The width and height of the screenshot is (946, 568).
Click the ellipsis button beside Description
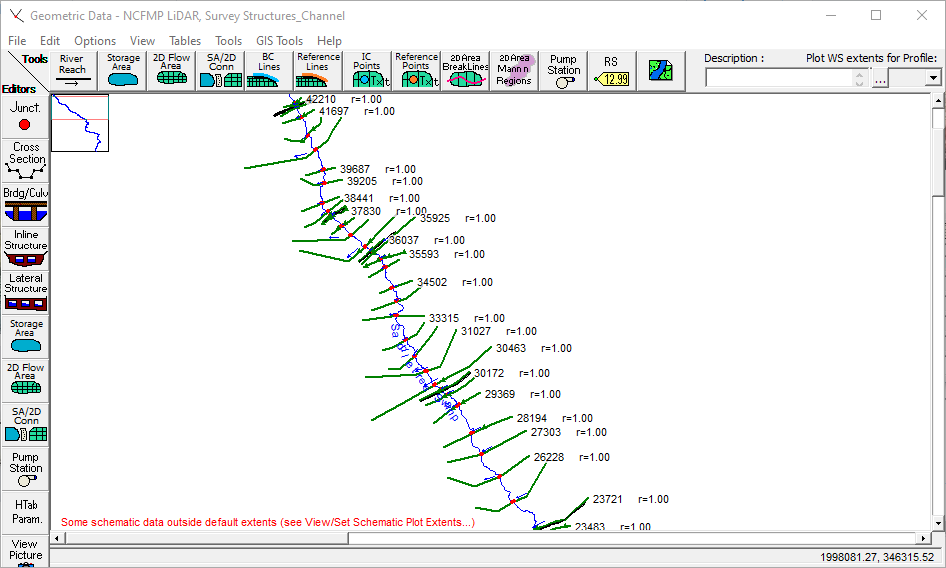pyautogui.click(x=880, y=78)
